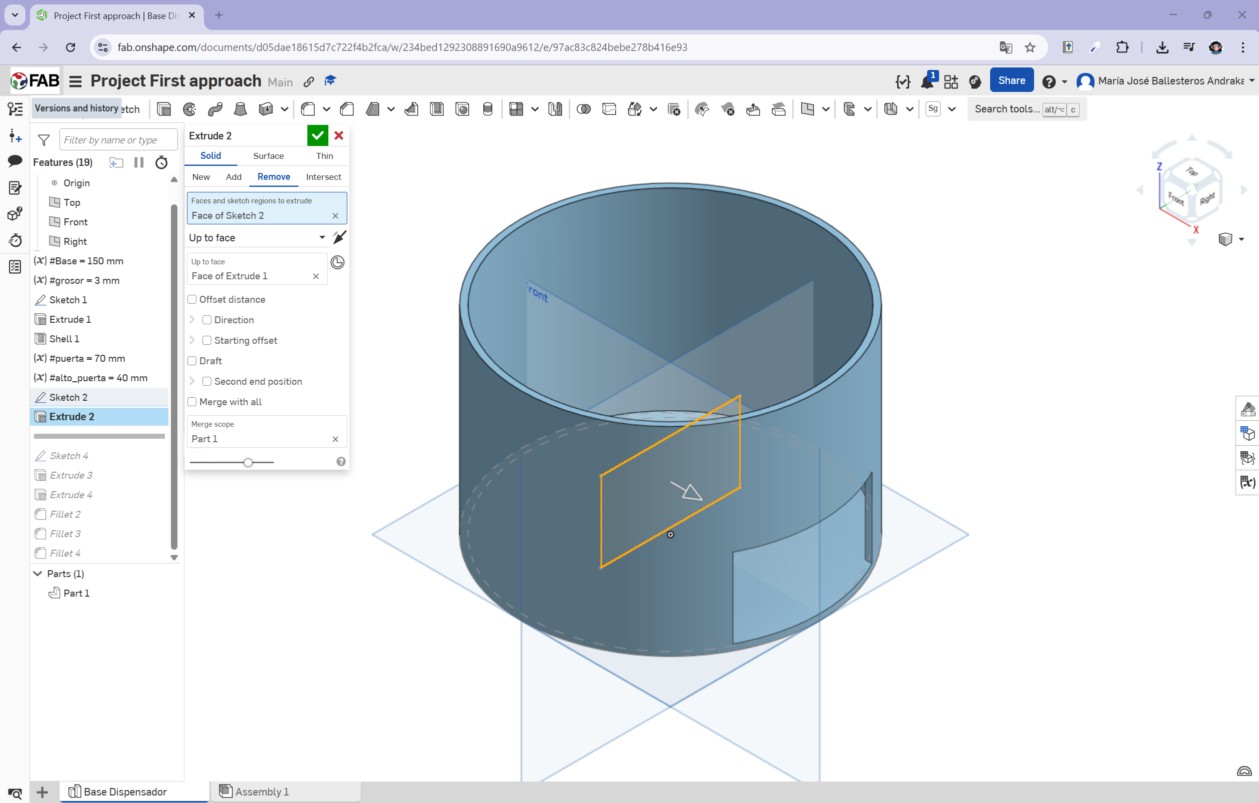The width and height of the screenshot is (1259, 803).
Task: Cancel Extrude 2 dialog with red X
Action: coord(339,136)
